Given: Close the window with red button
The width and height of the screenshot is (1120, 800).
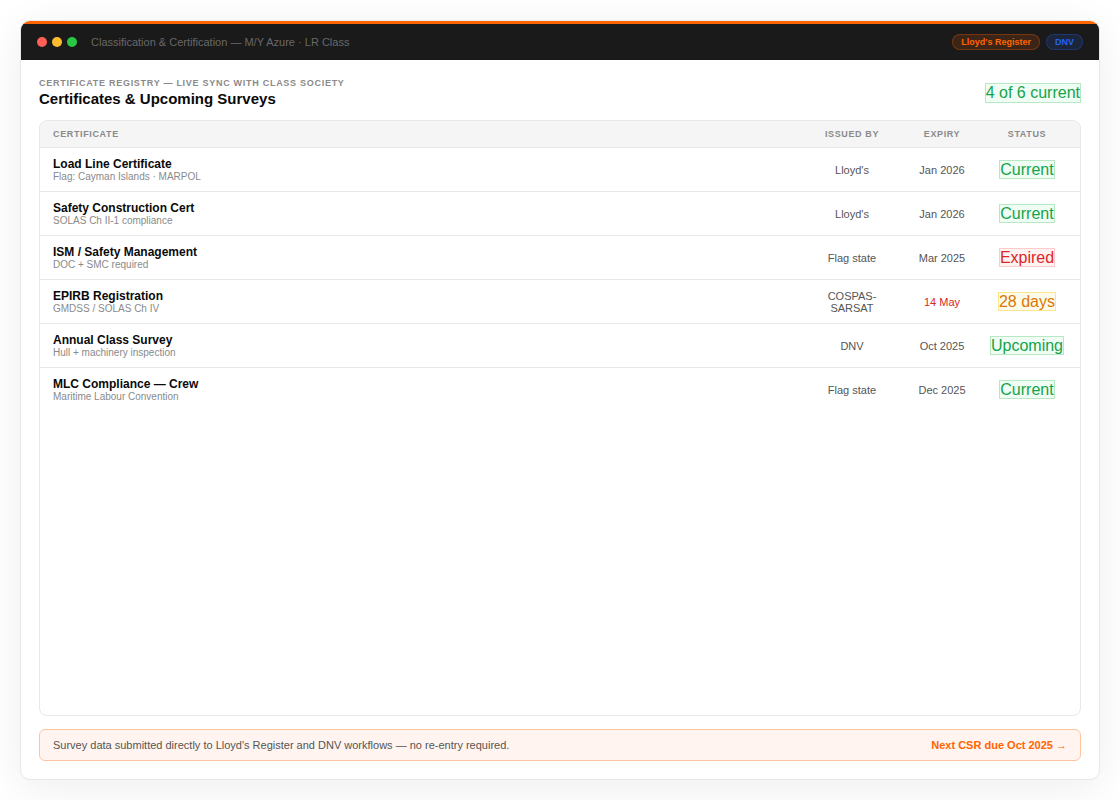Looking at the screenshot, I should [x=42, y=42].
